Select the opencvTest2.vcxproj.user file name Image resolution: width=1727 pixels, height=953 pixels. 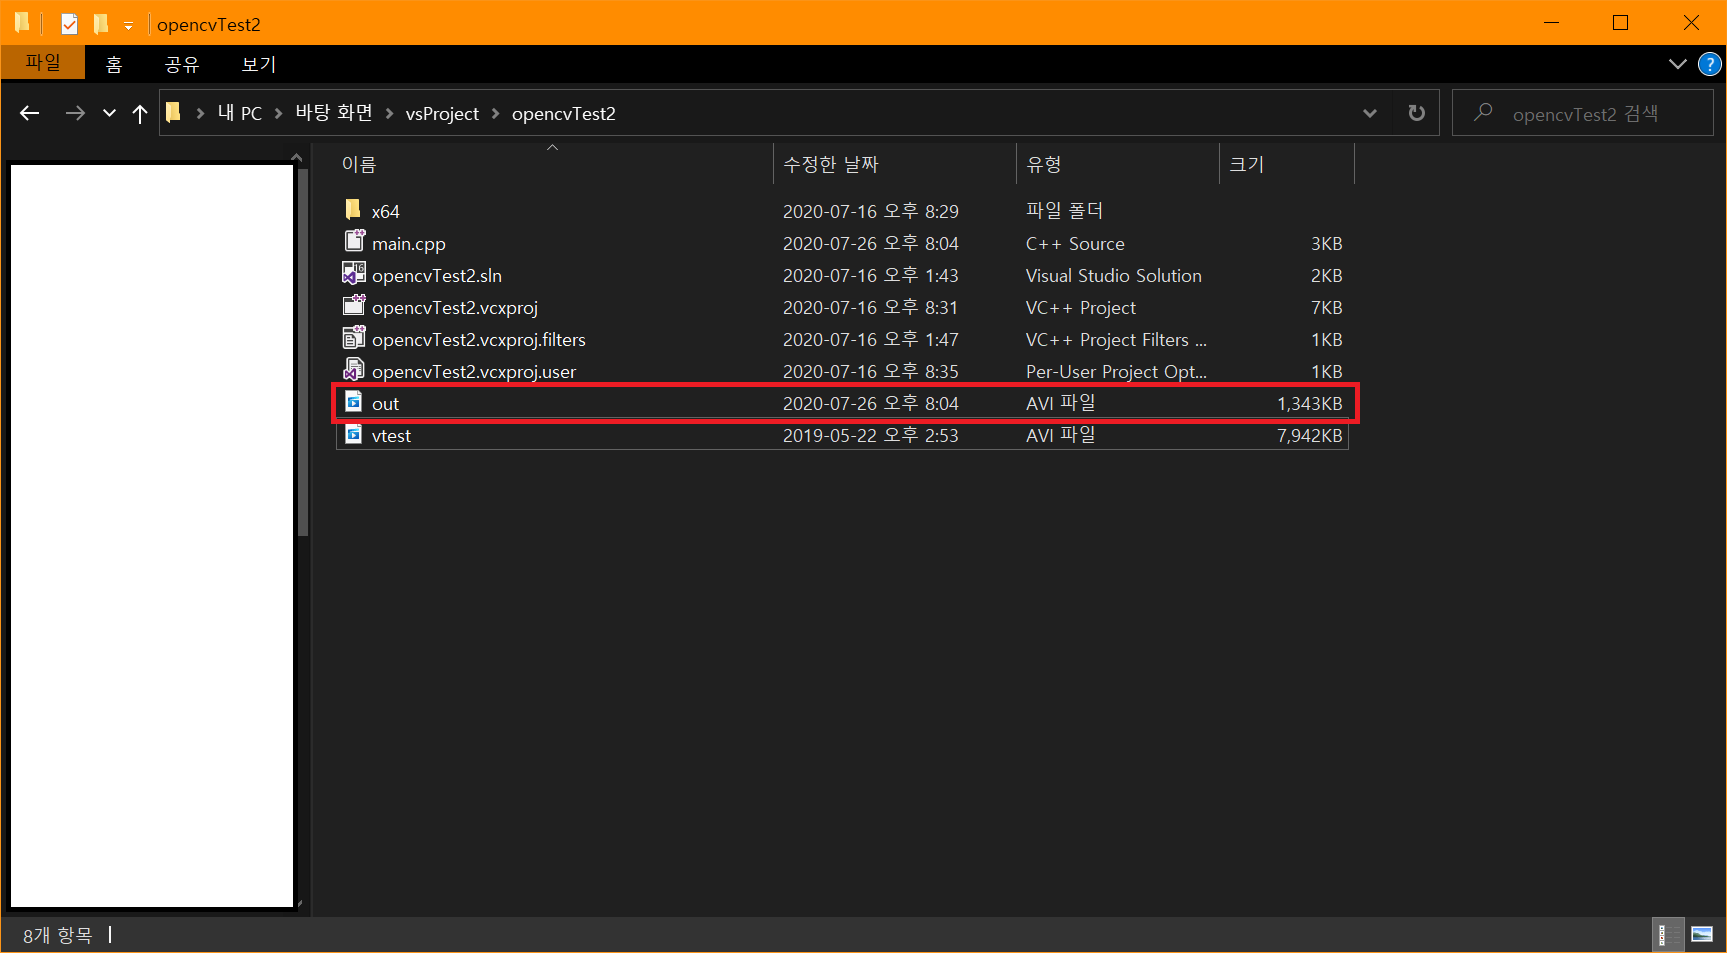[x=474, y=372]
